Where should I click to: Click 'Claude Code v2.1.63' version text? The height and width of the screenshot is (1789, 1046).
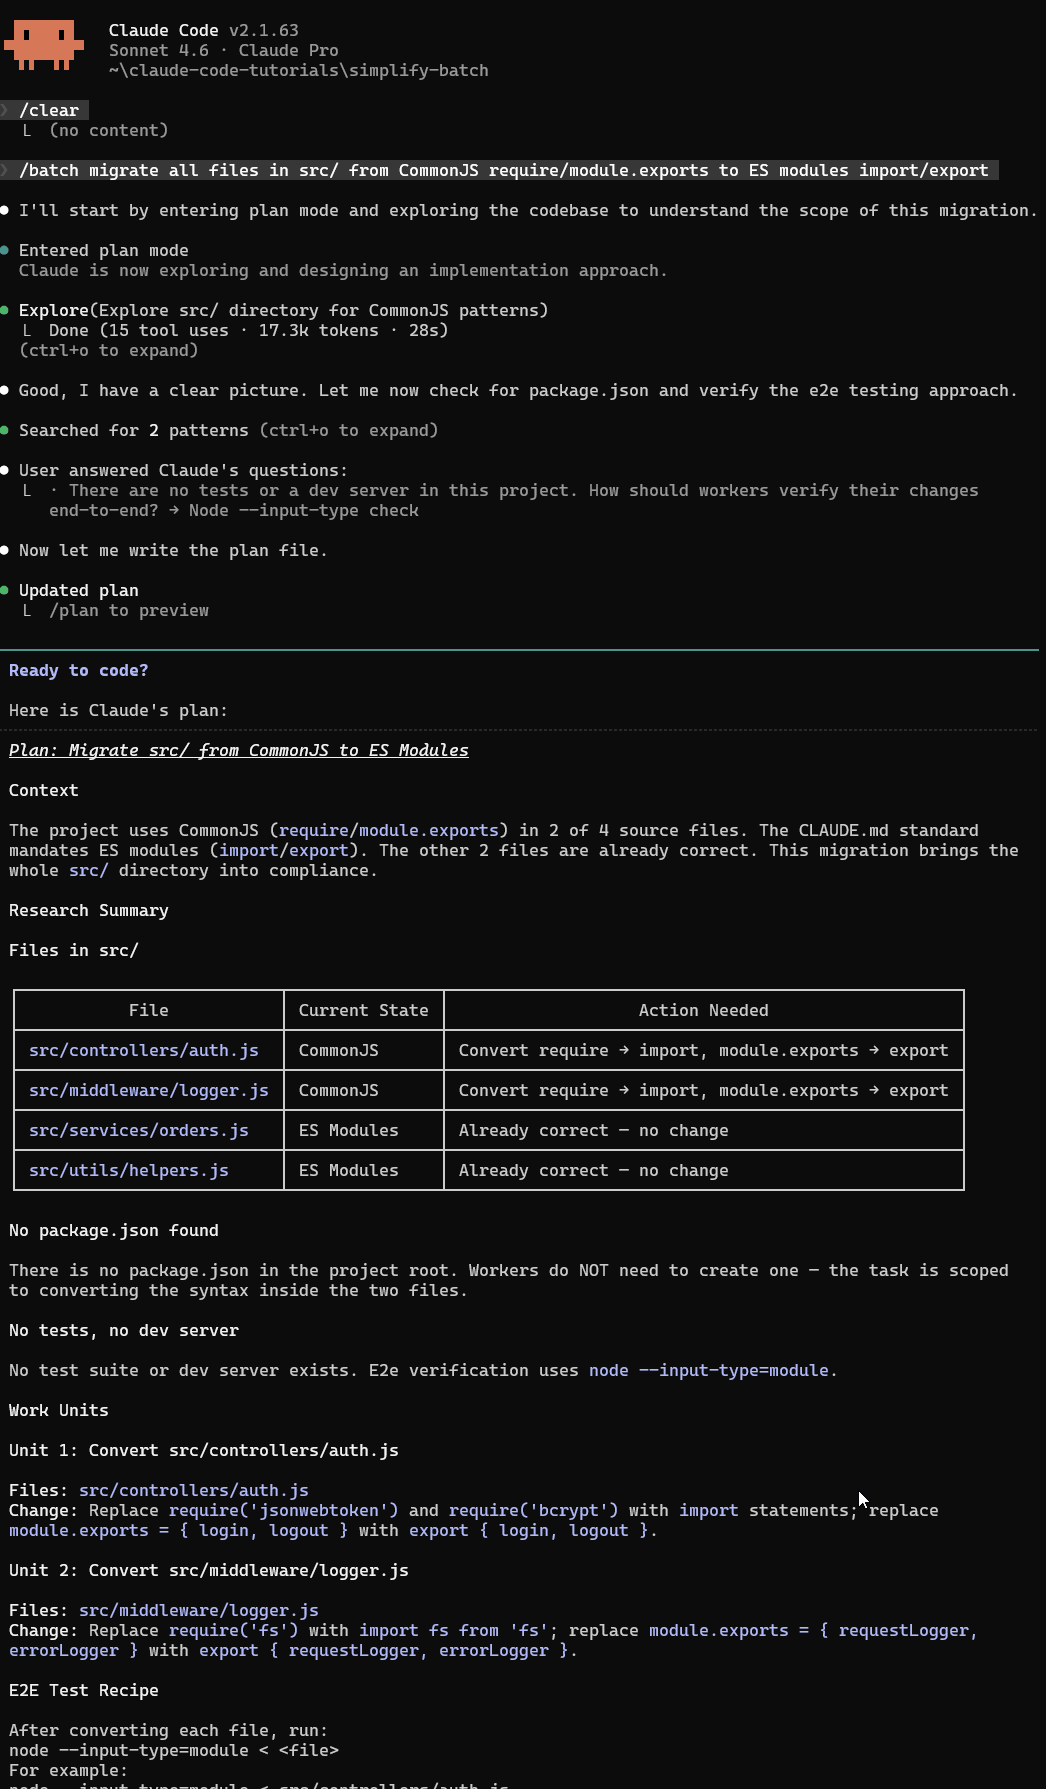tap(203, 30)
